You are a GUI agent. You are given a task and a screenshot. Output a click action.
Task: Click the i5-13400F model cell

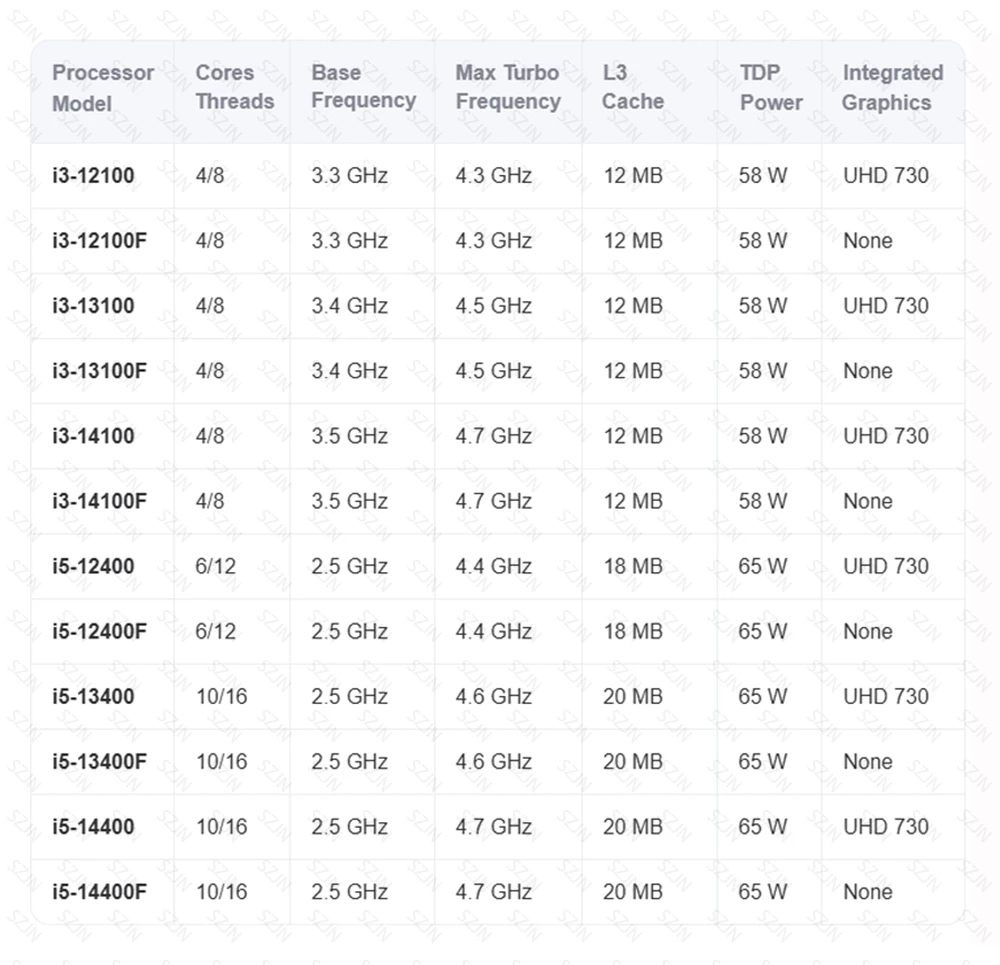99,761
